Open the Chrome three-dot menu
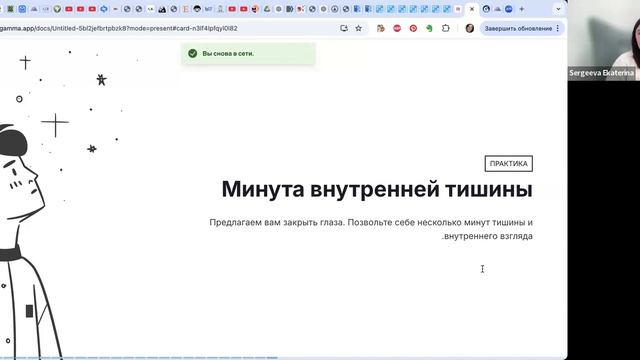Screen dimensions: 640x360 pos(558,28)
